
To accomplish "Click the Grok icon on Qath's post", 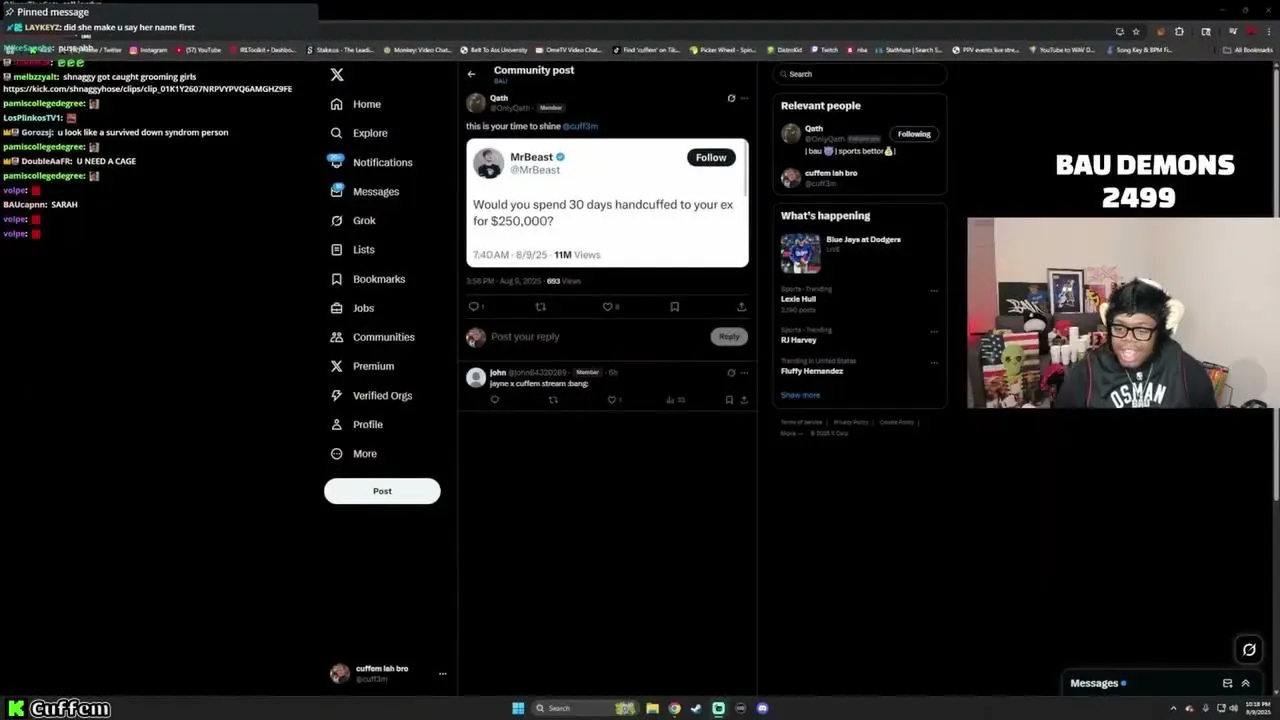I will [x=731, y=98].
